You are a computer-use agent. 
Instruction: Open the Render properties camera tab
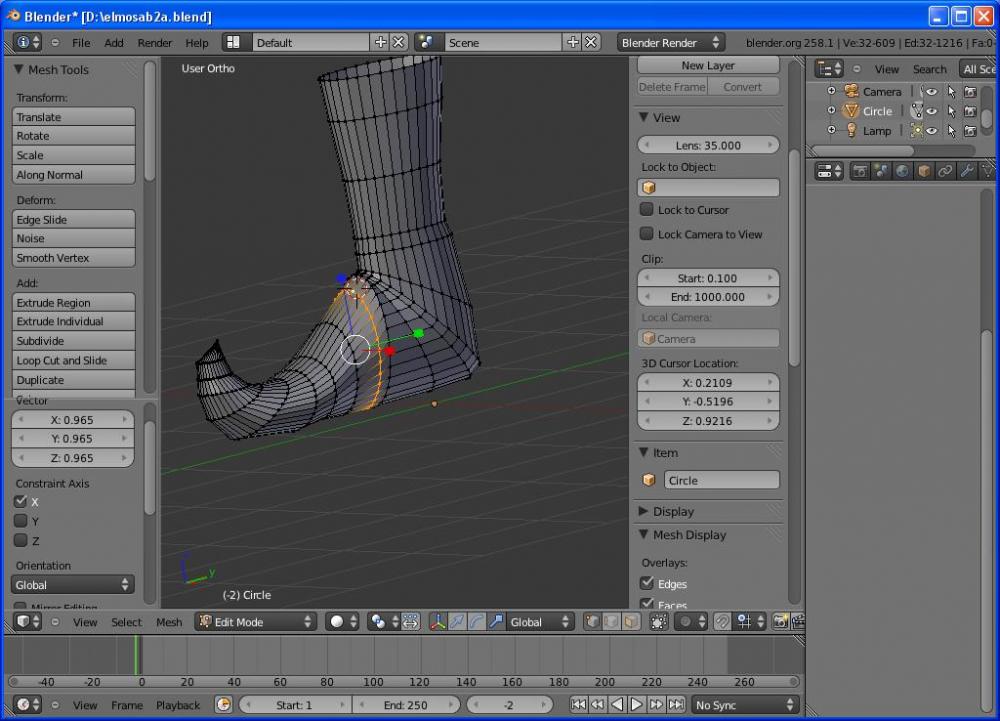[x=860, y=171]
